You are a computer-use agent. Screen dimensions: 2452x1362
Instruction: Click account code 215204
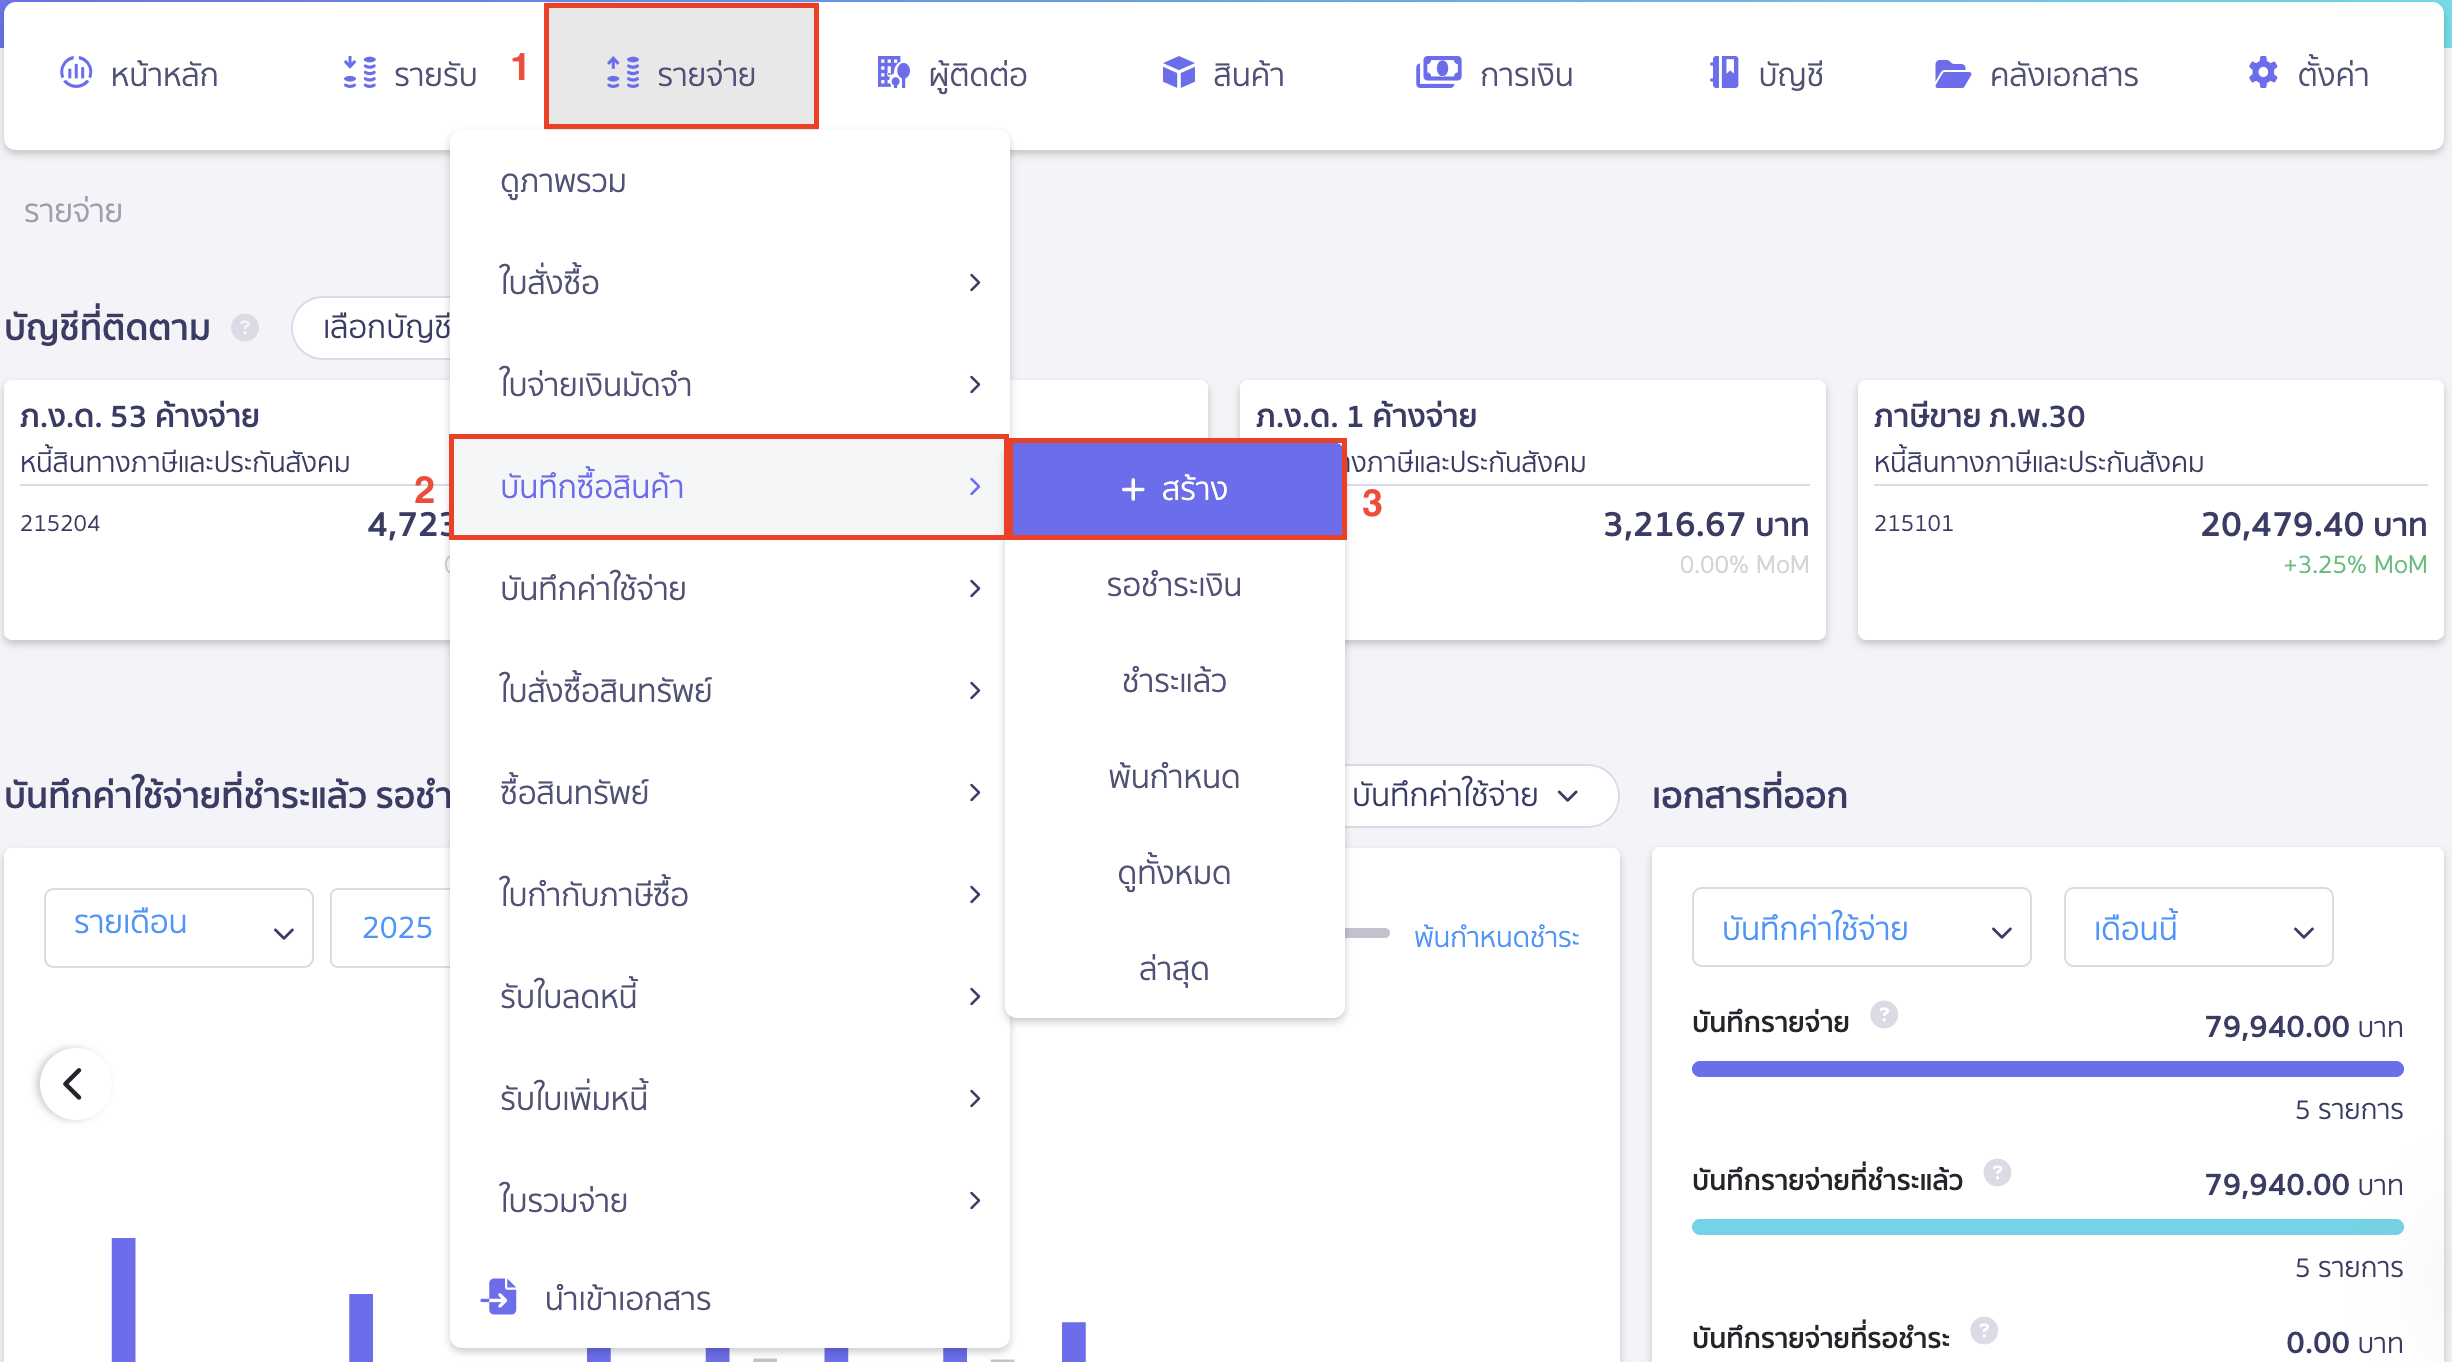coord(60,523)
